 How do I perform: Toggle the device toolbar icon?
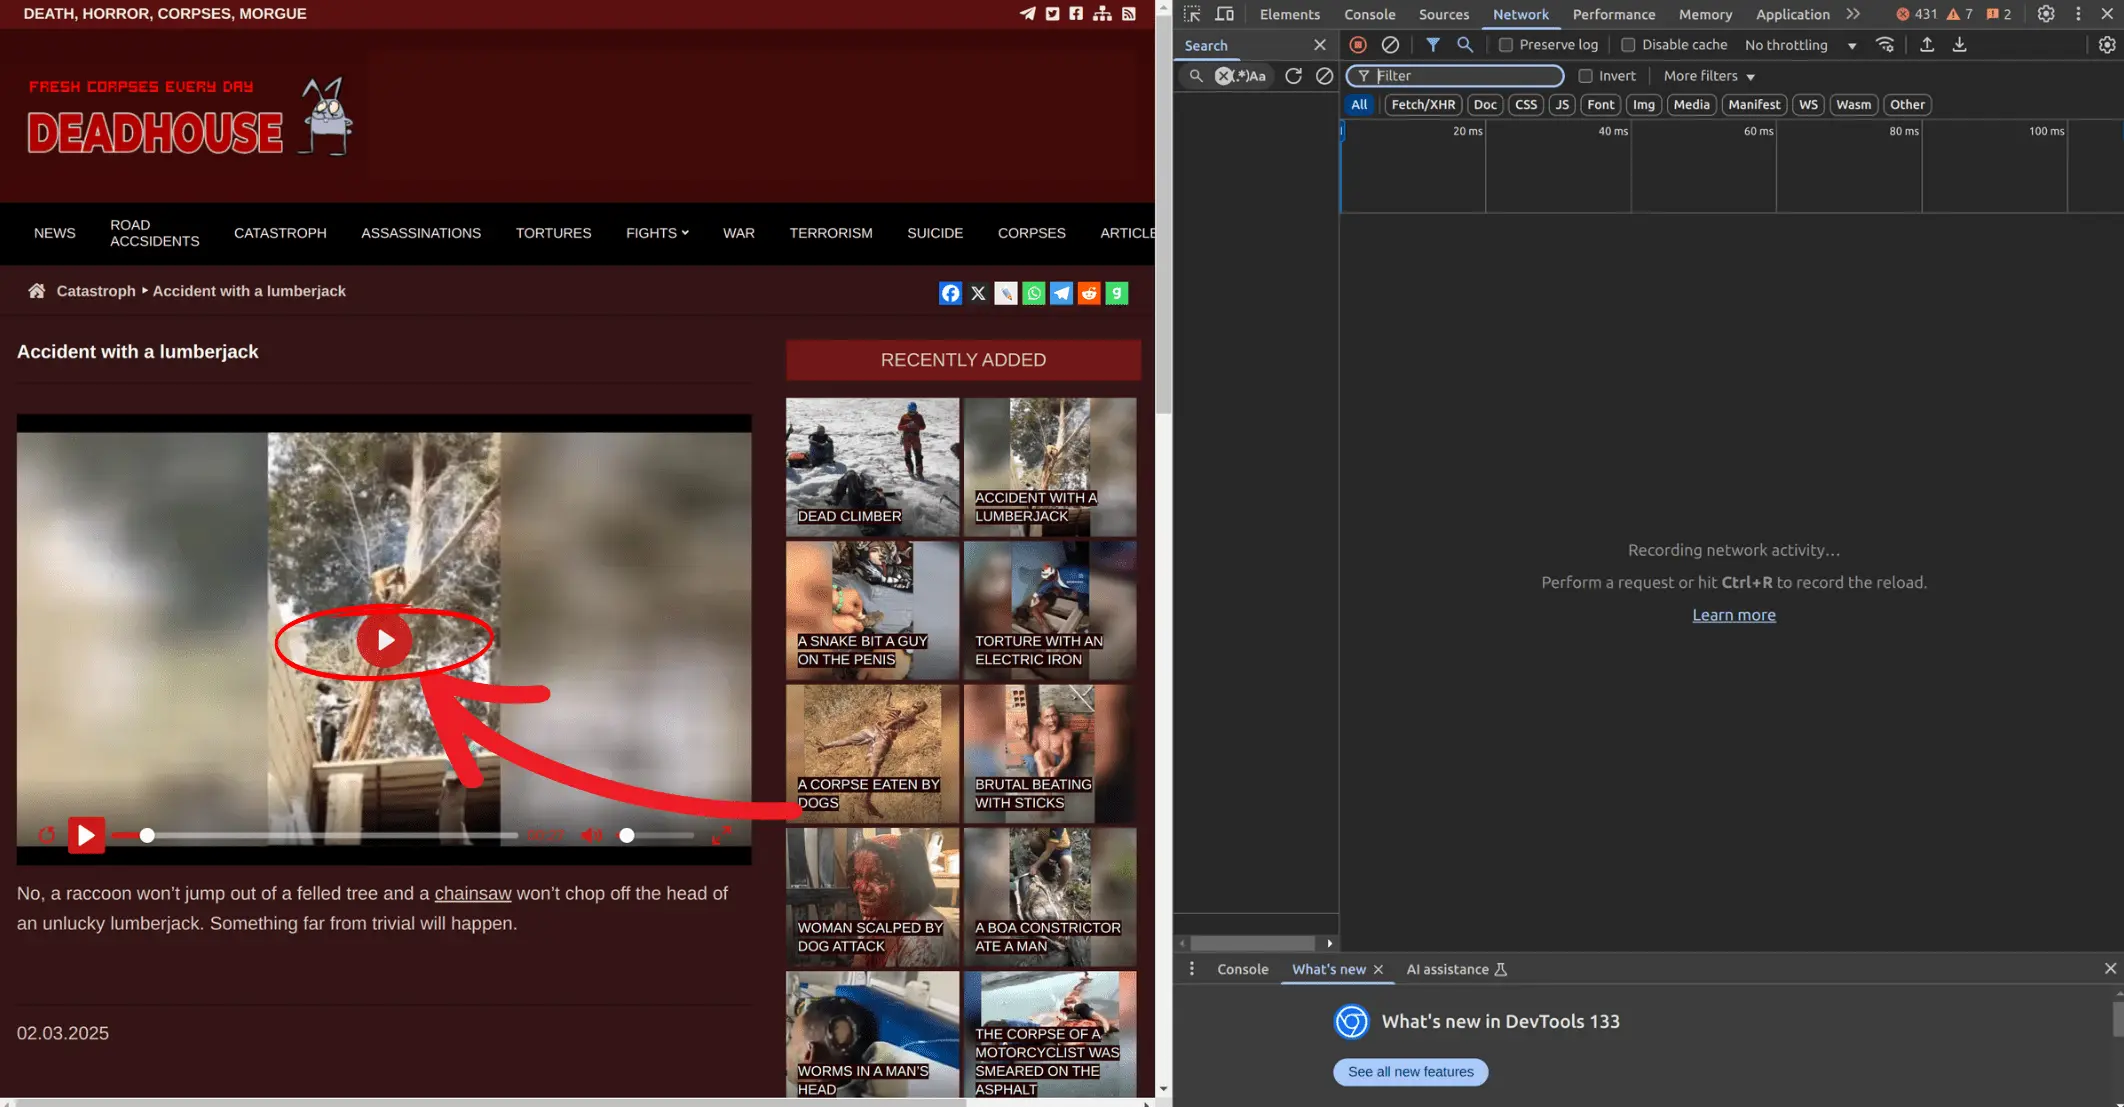point(1224,14)
